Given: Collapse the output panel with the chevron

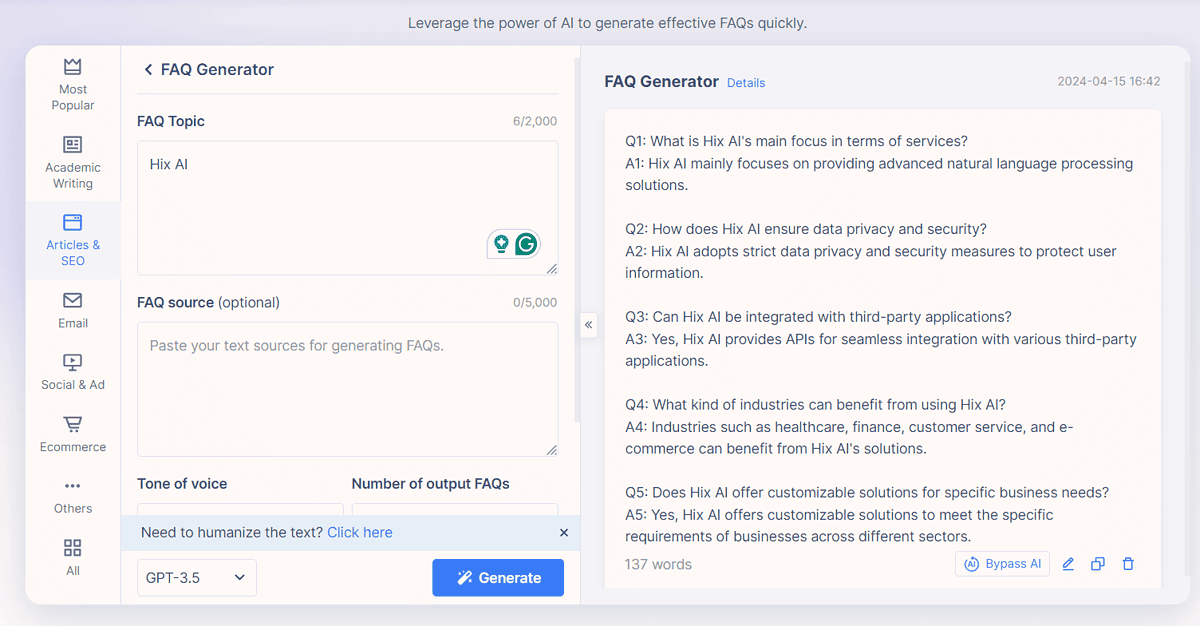Looking at the screenshot, I should pos(588,325).
